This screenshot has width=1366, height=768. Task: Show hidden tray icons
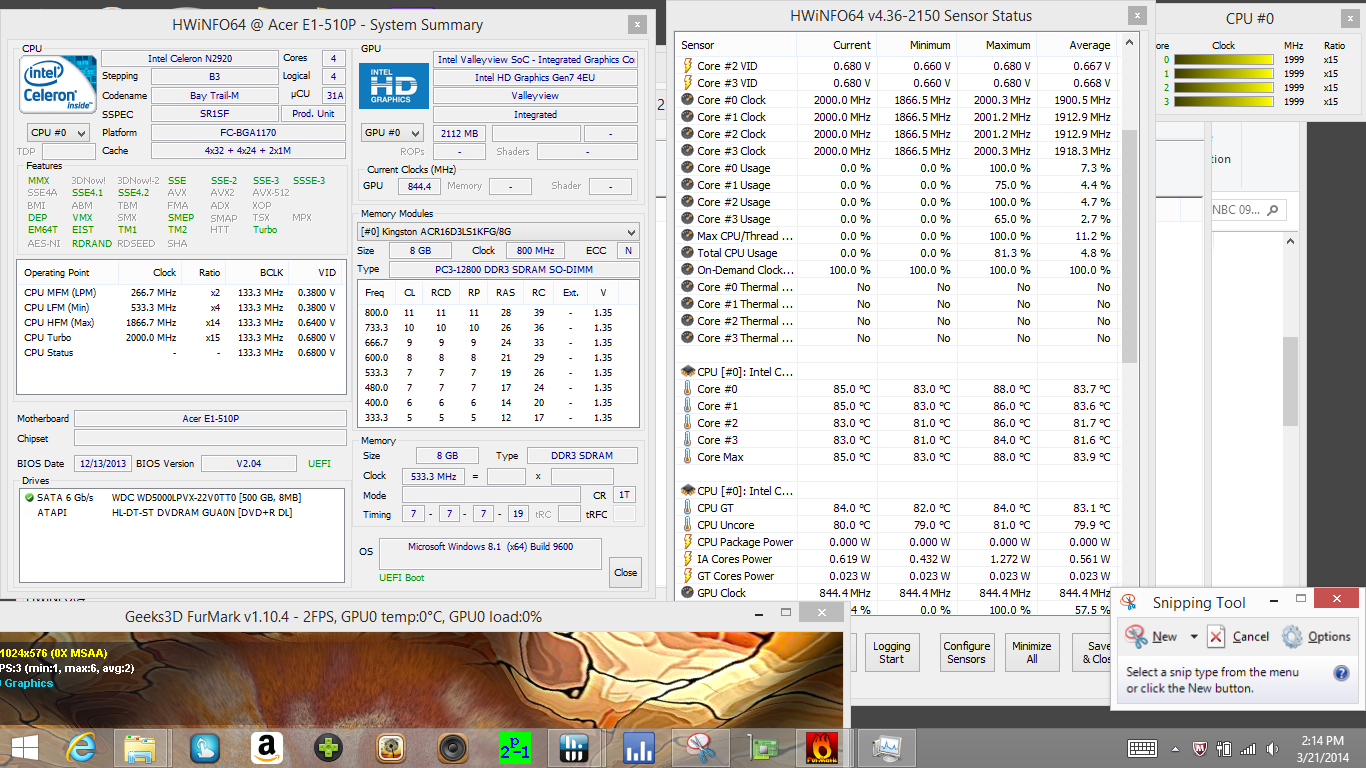1177,748
